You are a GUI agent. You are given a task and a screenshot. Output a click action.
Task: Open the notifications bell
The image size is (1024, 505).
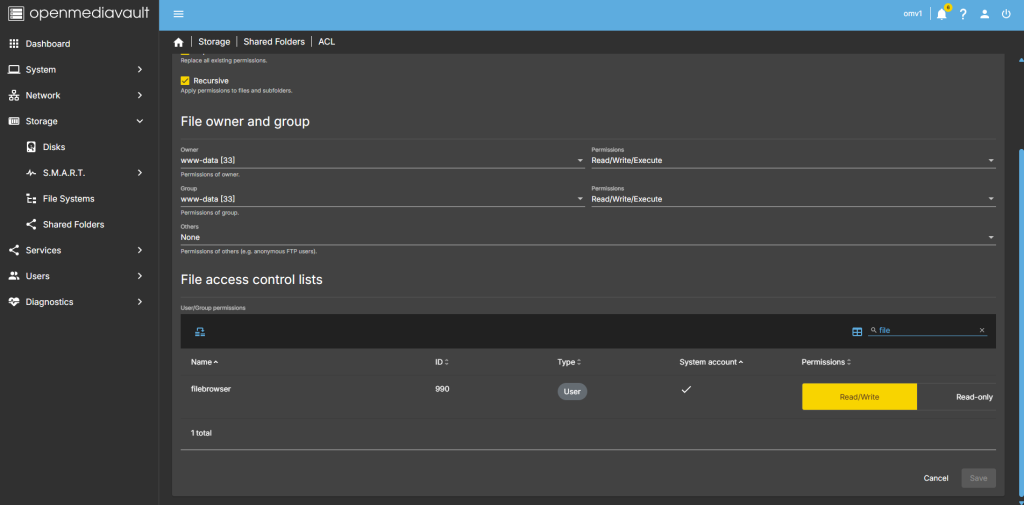tap(941, 14)
